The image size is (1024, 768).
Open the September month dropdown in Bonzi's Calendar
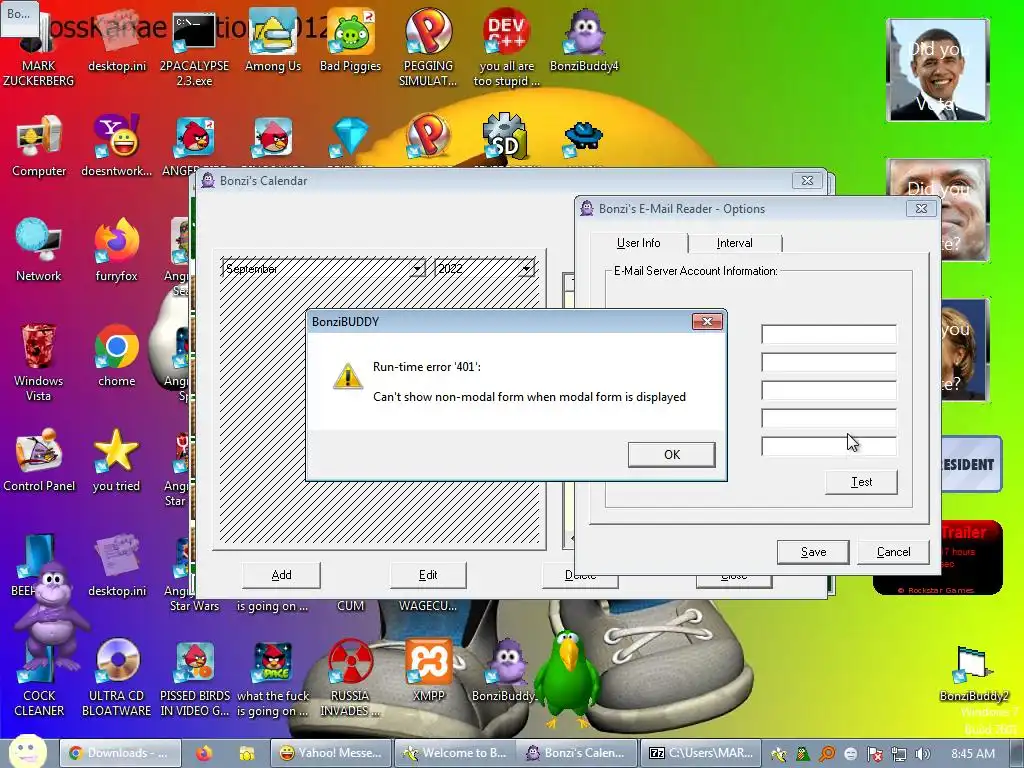click(417, 268)
